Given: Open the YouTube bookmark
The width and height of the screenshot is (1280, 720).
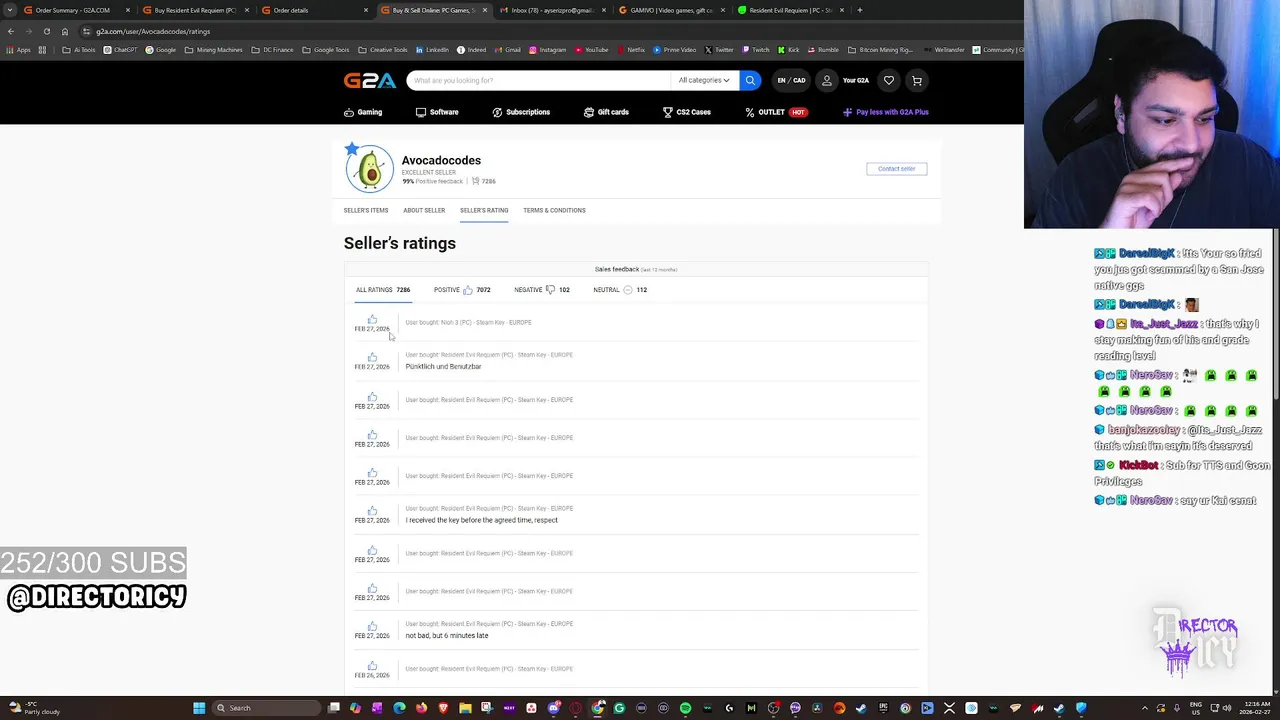Looking at the screenshot, I should pos(592,50).
